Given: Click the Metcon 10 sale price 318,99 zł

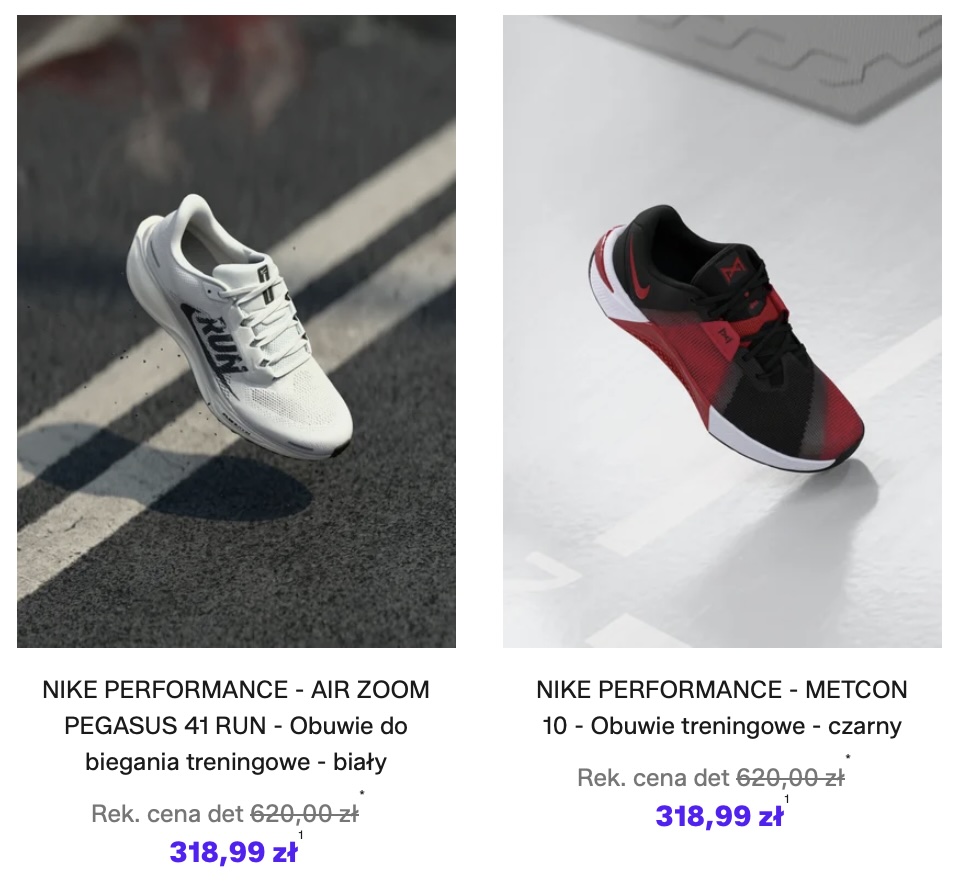Looking at the screenshot, I should click(x=719, y=816).
